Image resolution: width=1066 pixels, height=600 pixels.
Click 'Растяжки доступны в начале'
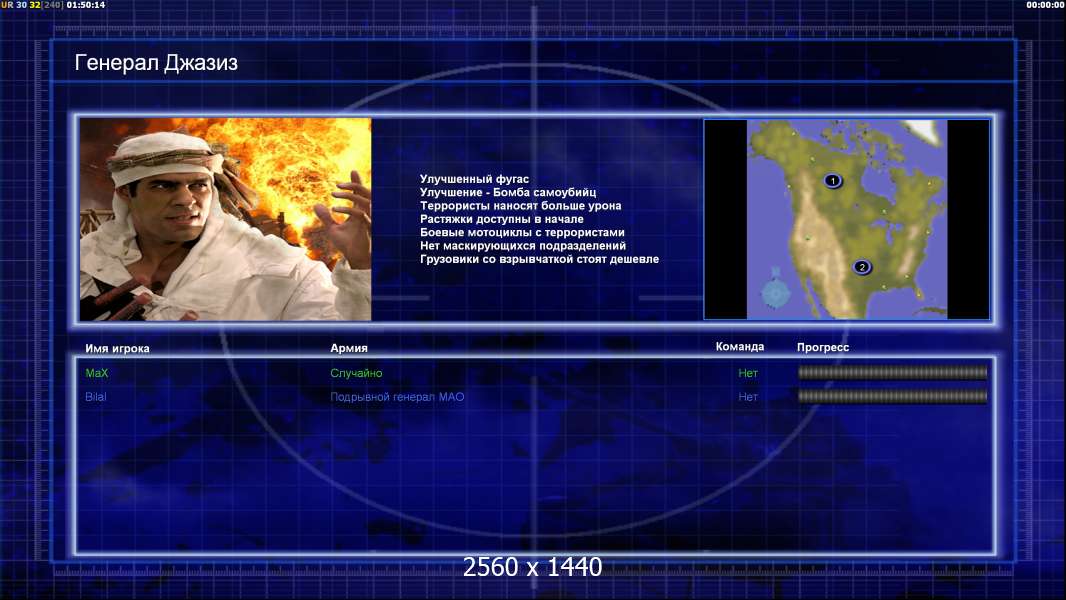click(502, 219)
